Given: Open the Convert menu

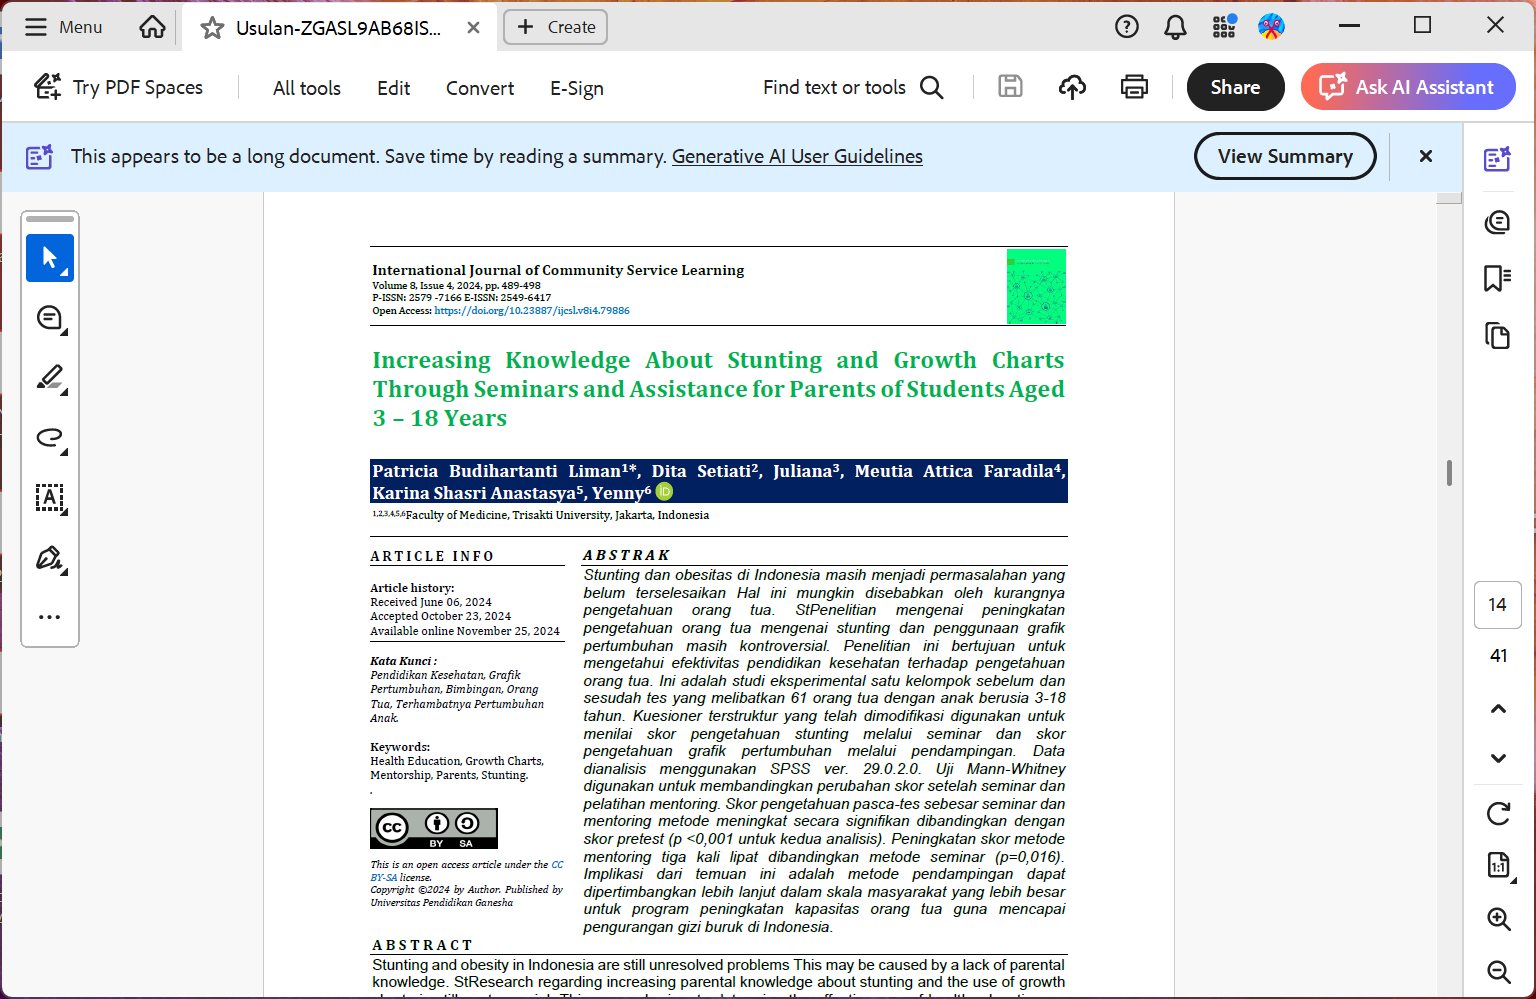Looking at the screenshot, I should coord(480,88).
